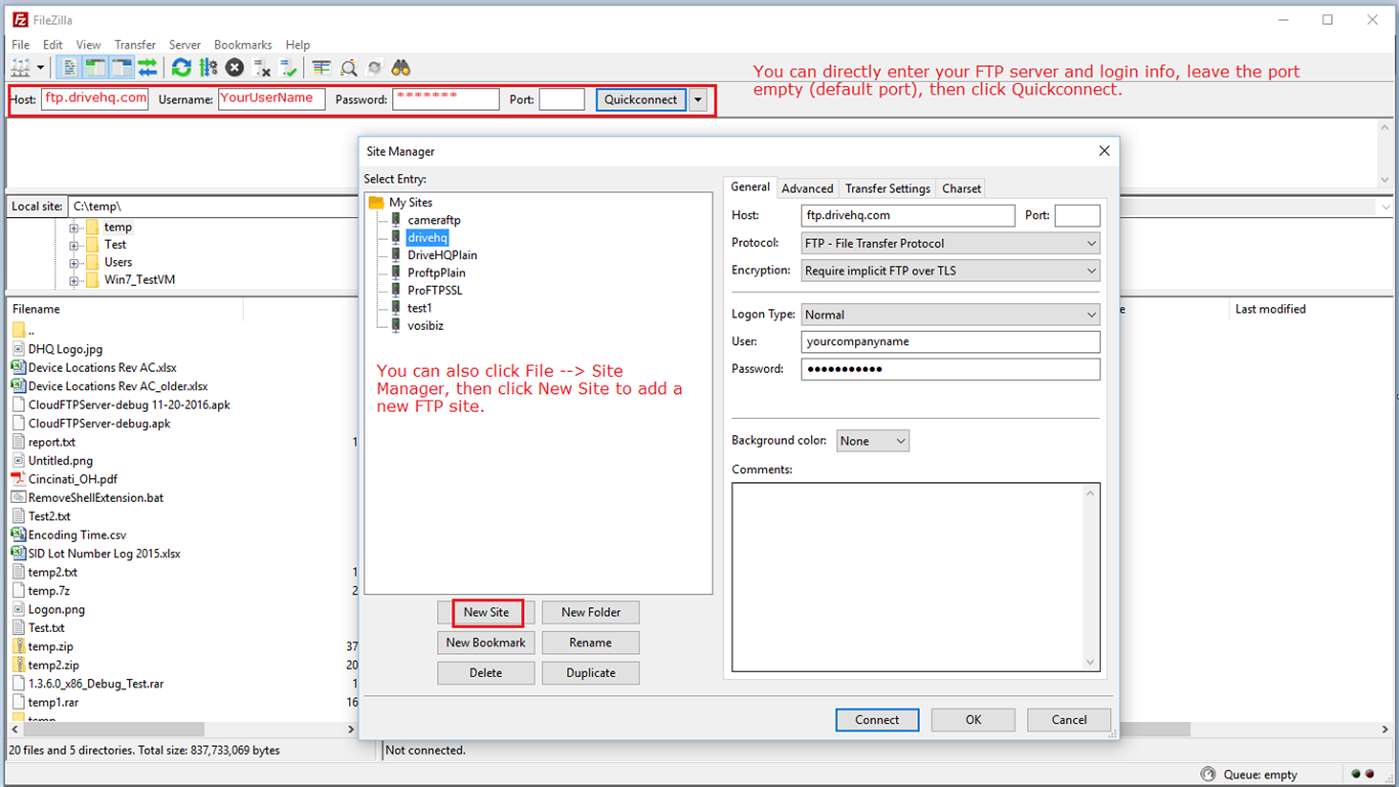Click the temp.zip archive icon
The image size is (1399, 787).
coord(18,646)
